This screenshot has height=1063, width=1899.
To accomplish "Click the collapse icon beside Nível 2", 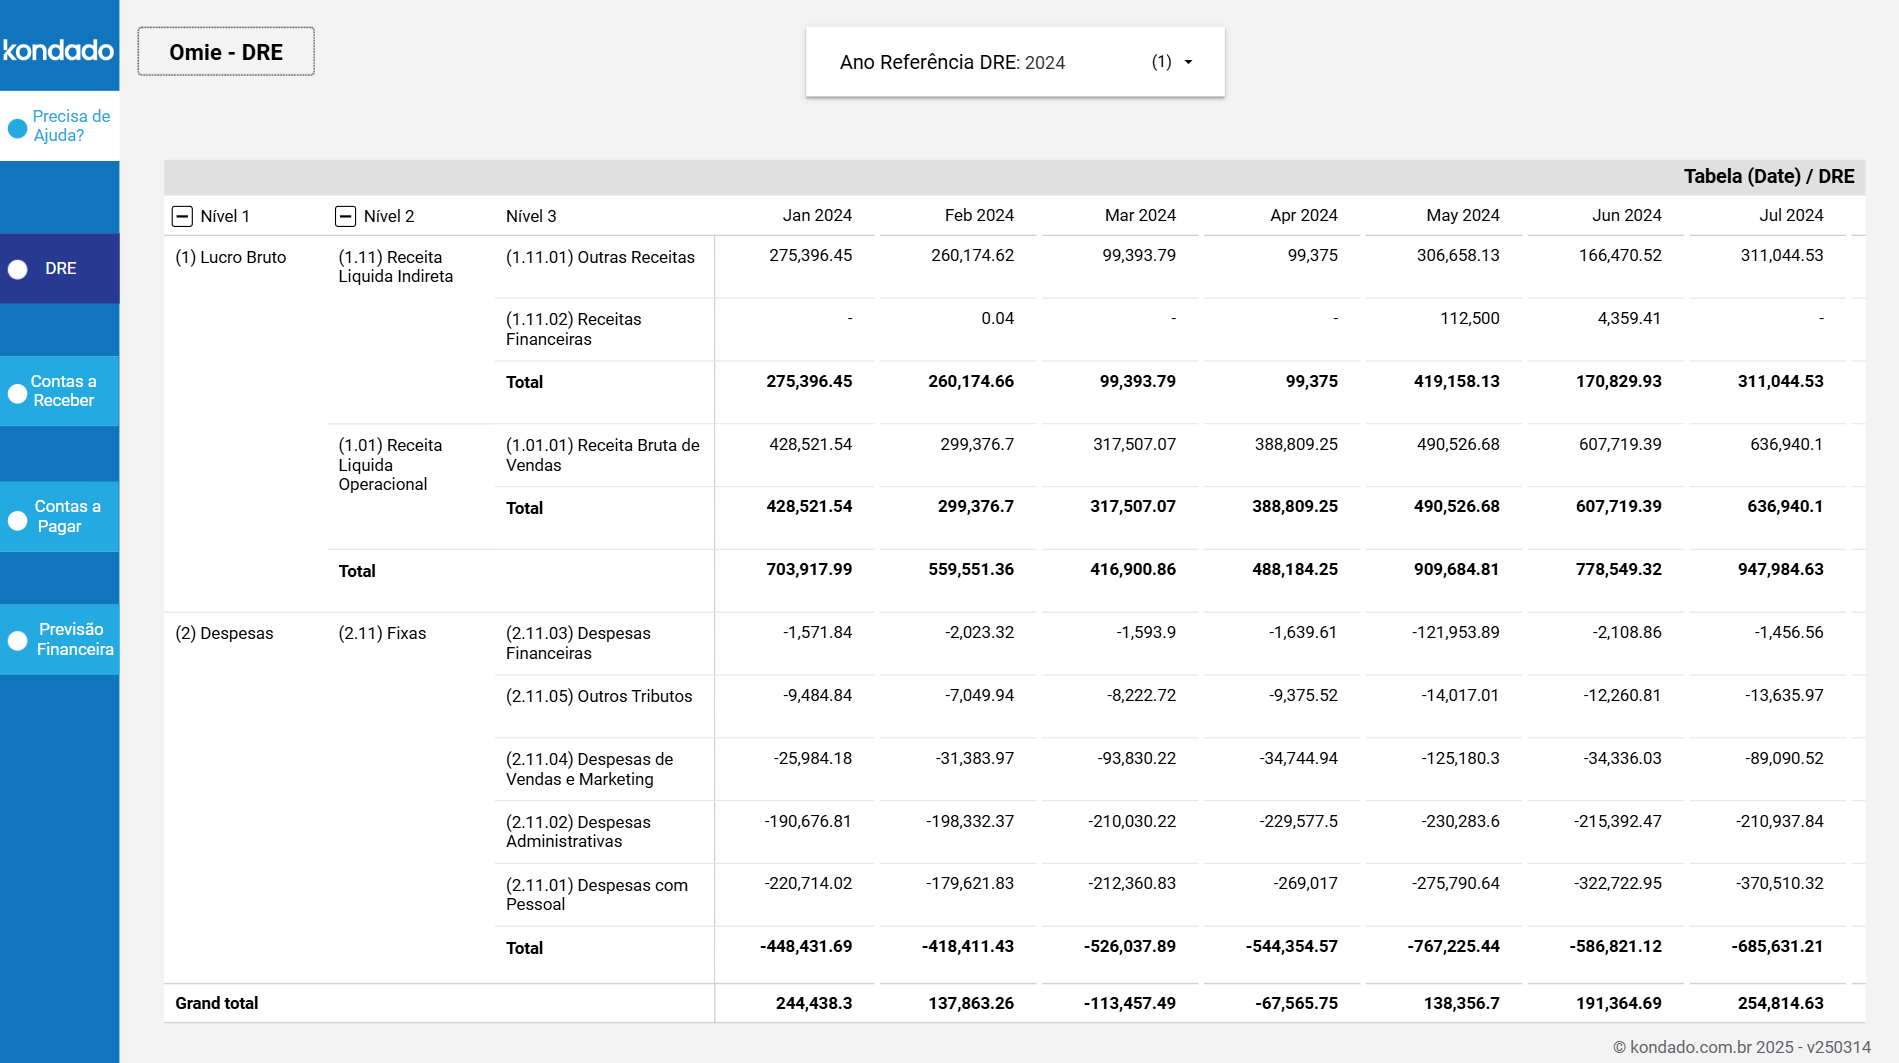I will (346, 215).
